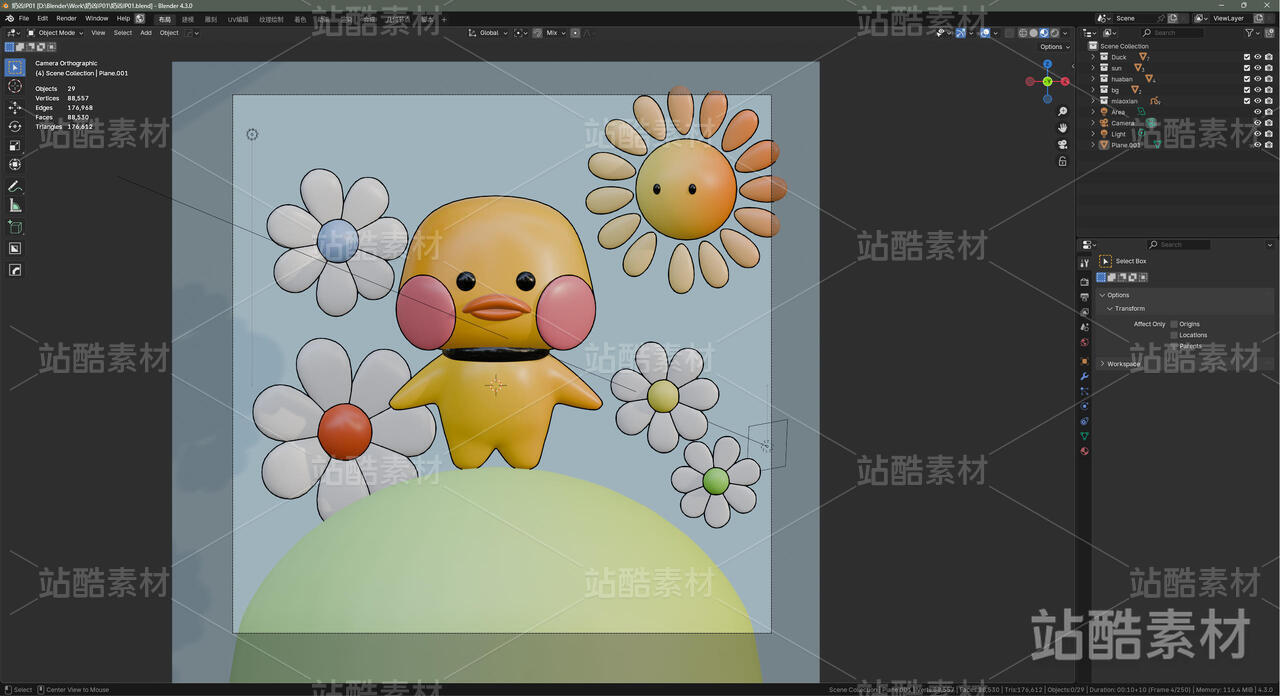Switch to material preview shading
This screenshot has width=1280, height=696.
[x=1044, y=33]
